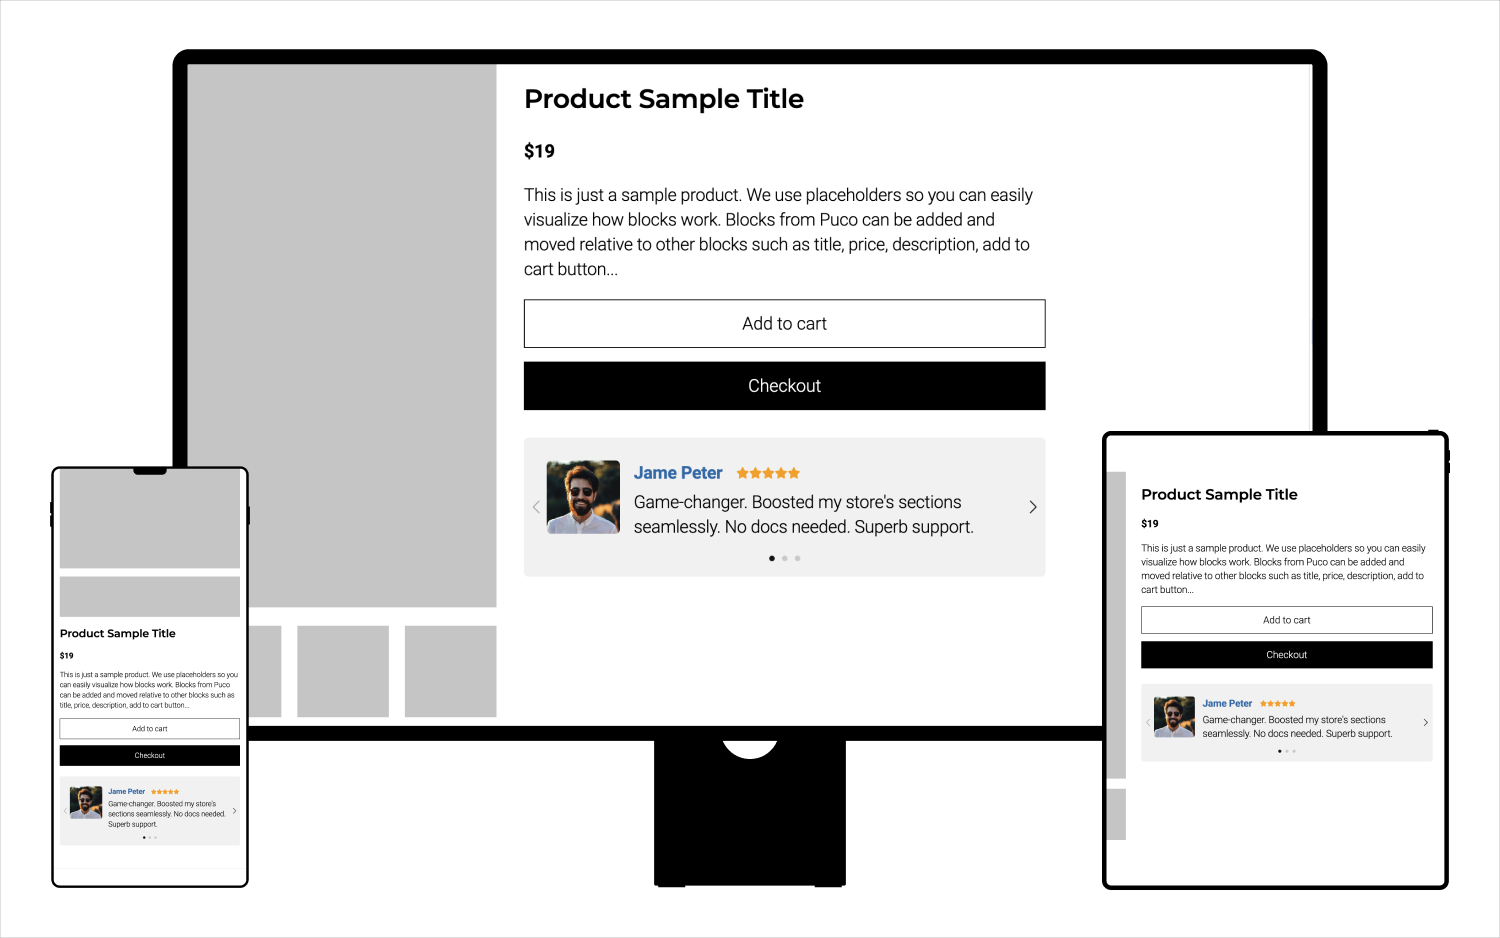Image resolution: width=1500 pixels, height=938 pixels.
Task: Select the second carousel dot under the desktop review
Action: click(x=784, y=558)
